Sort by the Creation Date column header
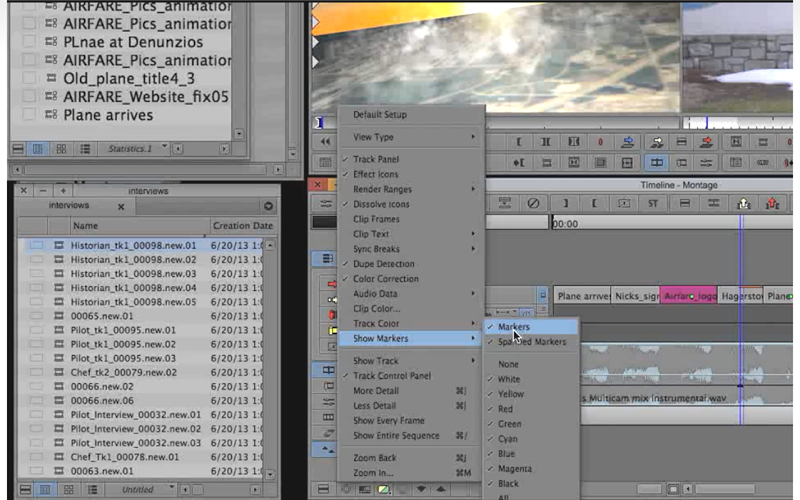 coord(241,226)
